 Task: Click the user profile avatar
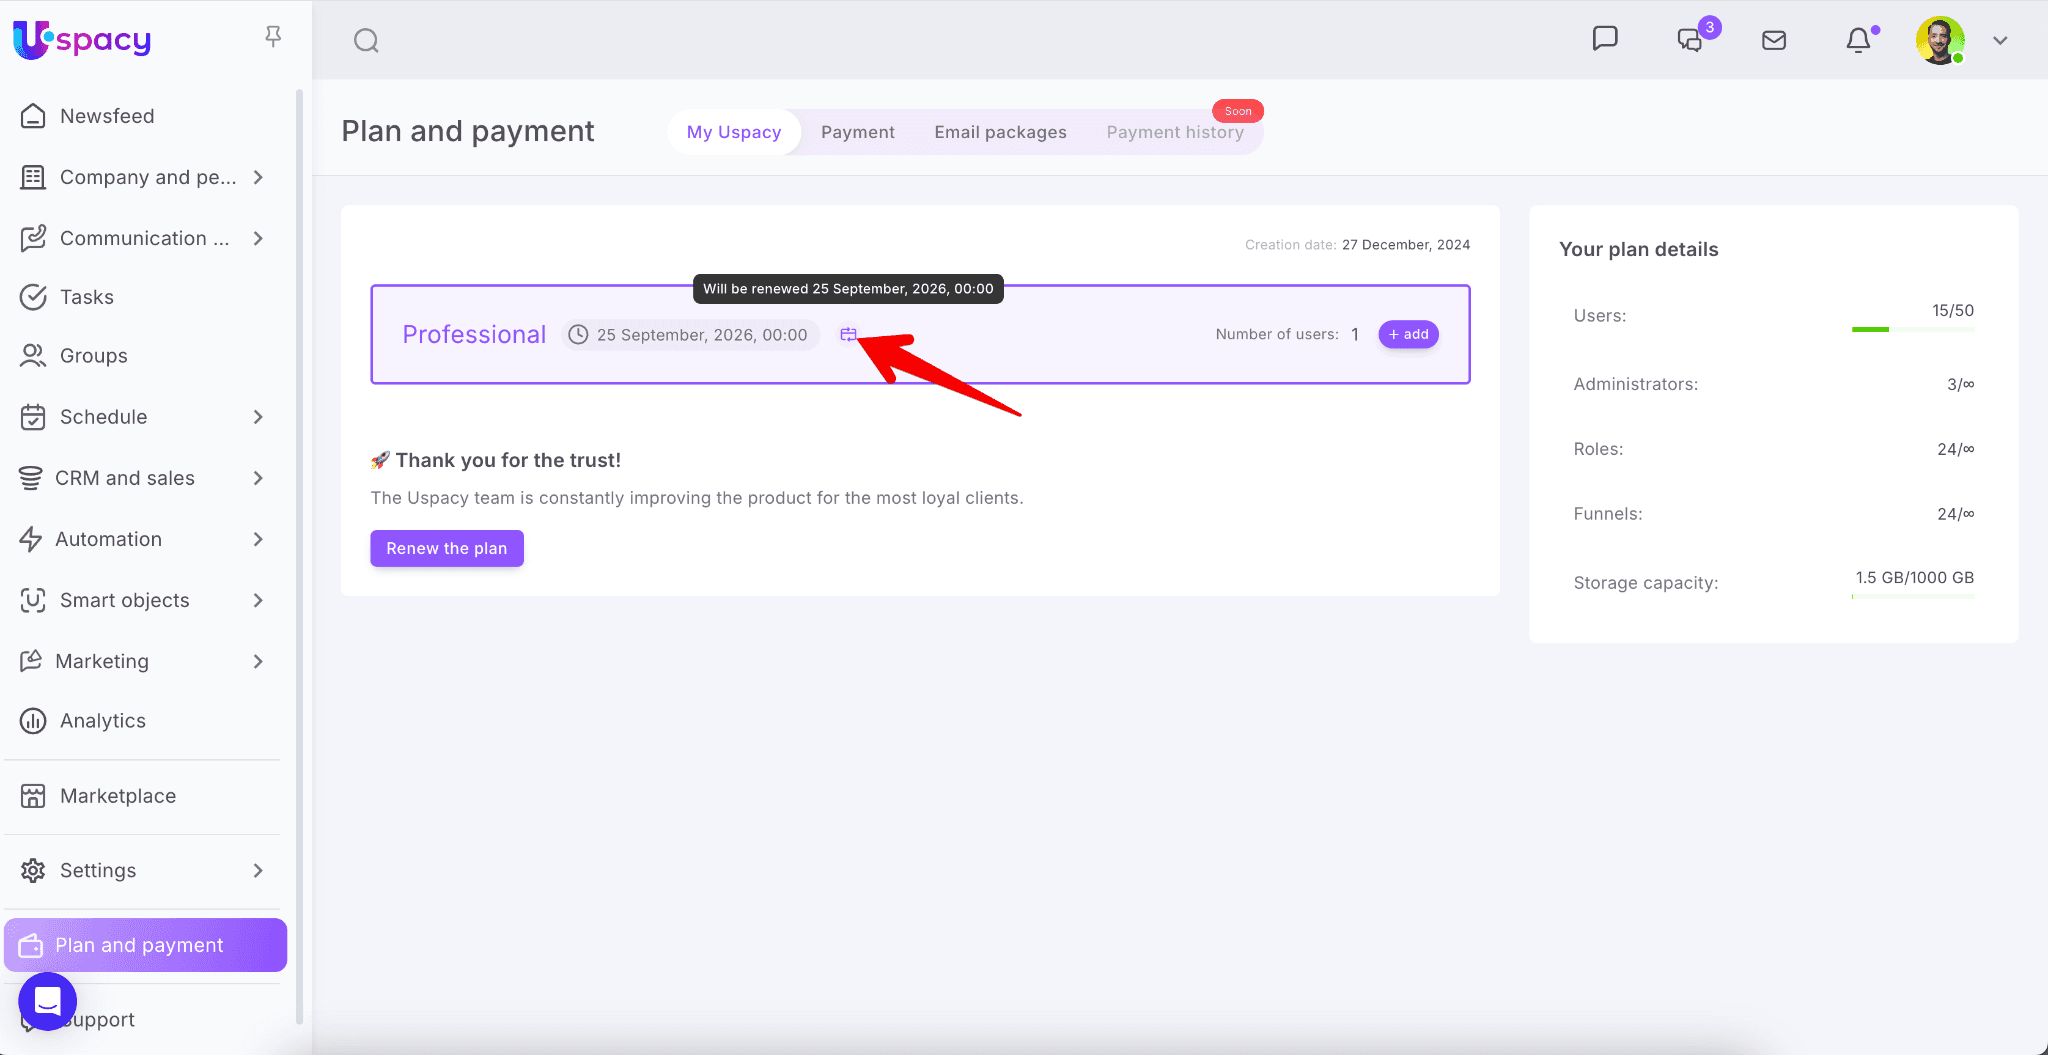click(x=1940, y=40)
